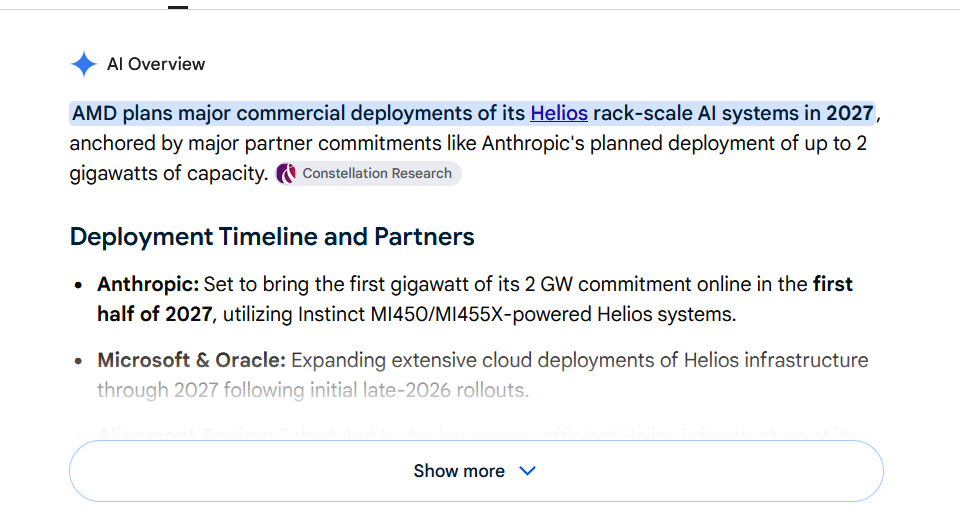Click the "Anthropic:" bullet label
The width and height of the screenshot is (960, 527).
(148, 284)
